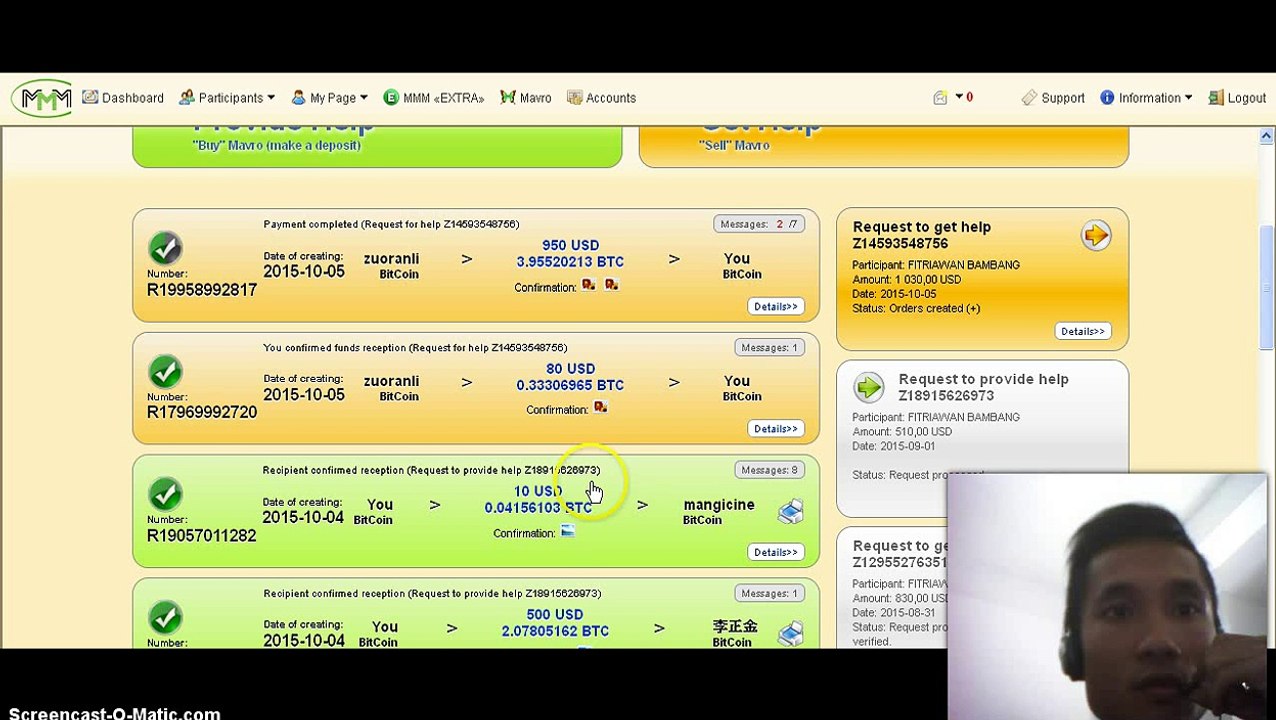Click the Mavro butterfly icon

pos(508,97)
